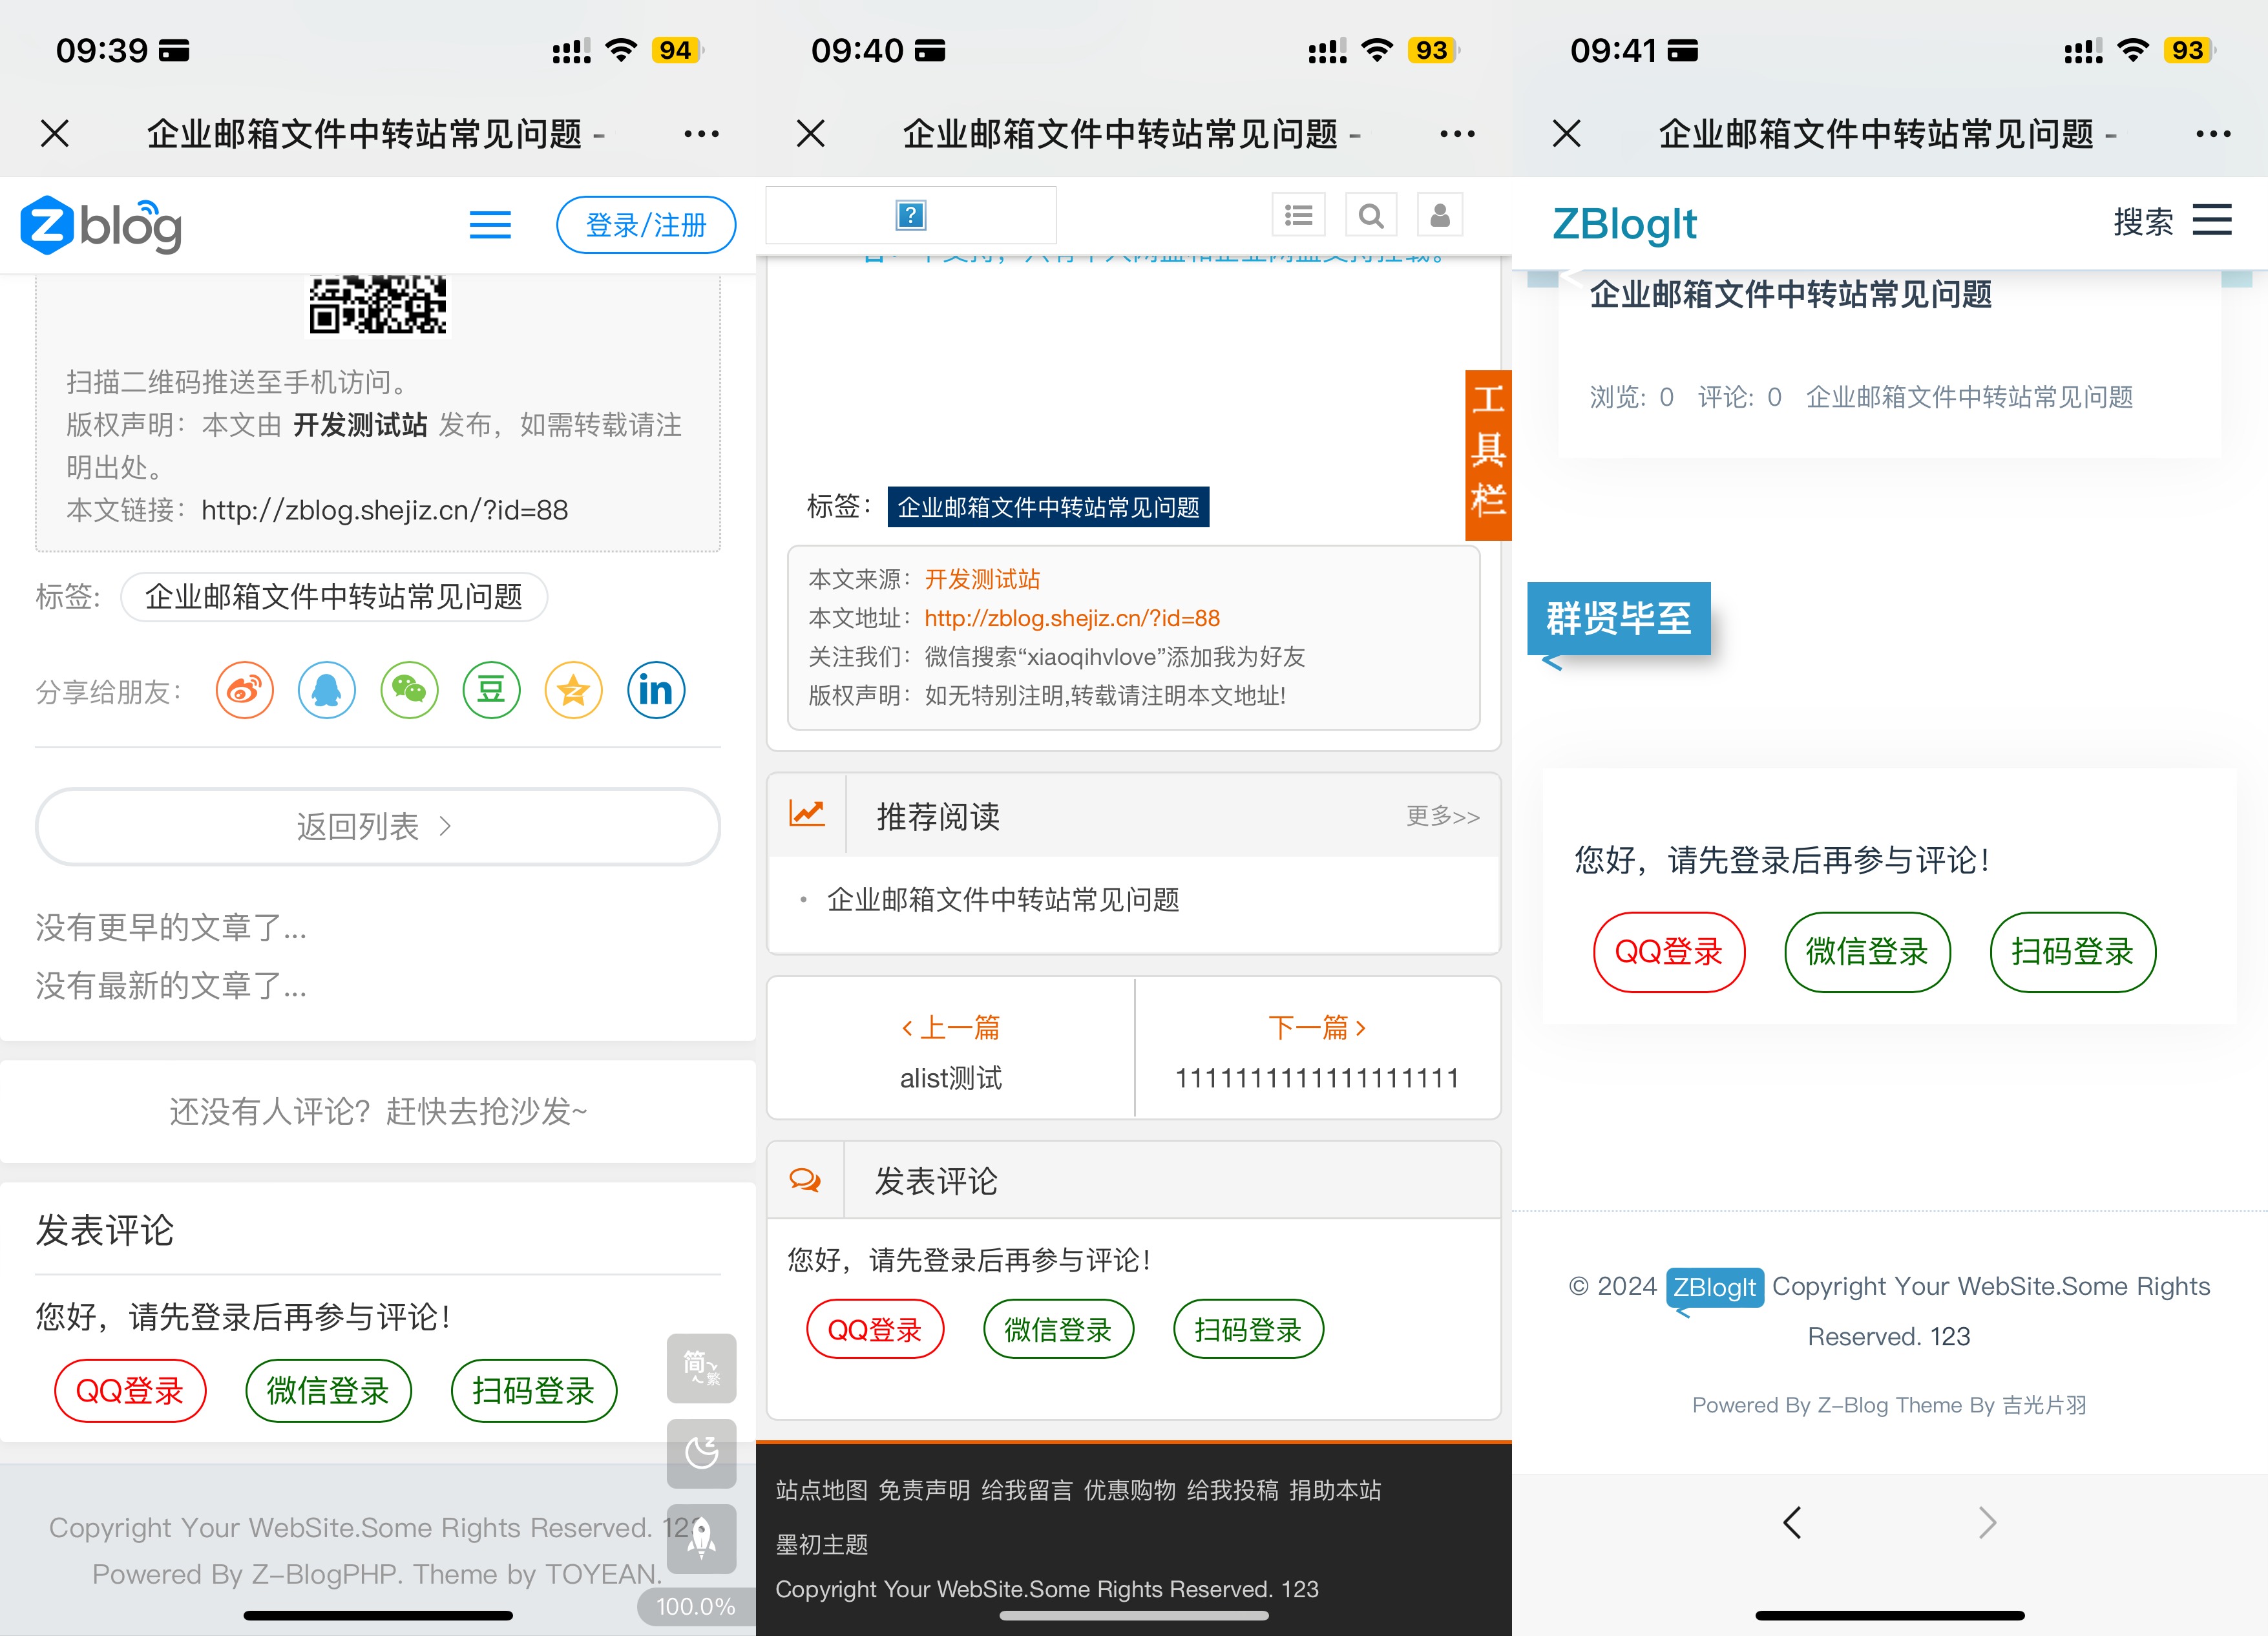Click 搜索 in the ZBlogIt header
Image resolution: width=2268 pixels, height=1636 pixels.
(x=2143, y=222)
